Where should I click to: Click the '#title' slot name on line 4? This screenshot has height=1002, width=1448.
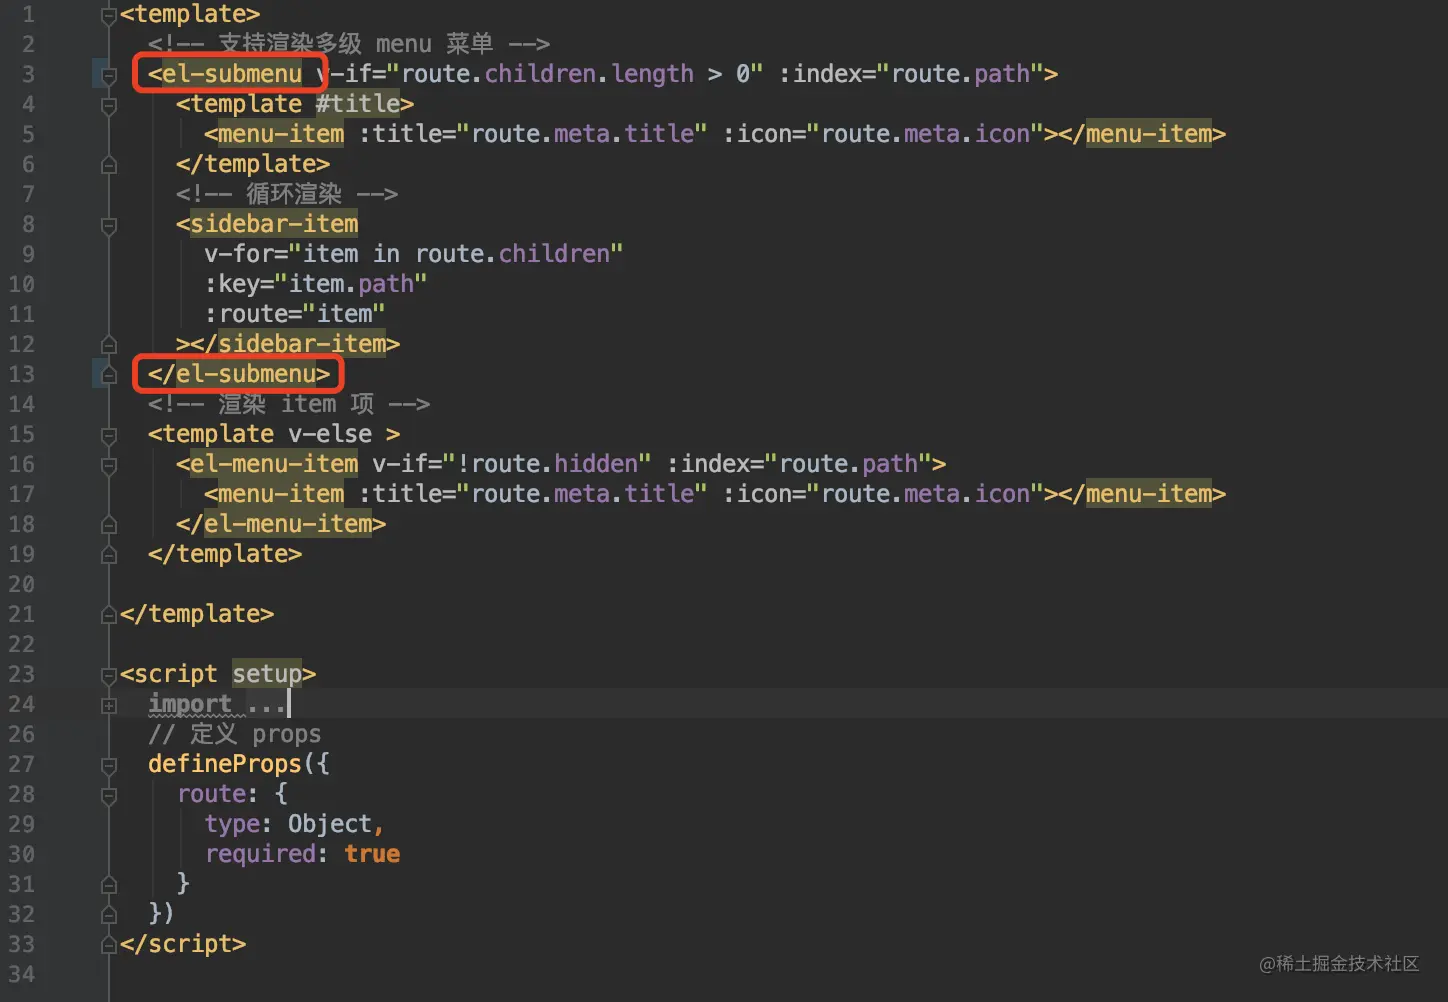(x=358, y=104)
